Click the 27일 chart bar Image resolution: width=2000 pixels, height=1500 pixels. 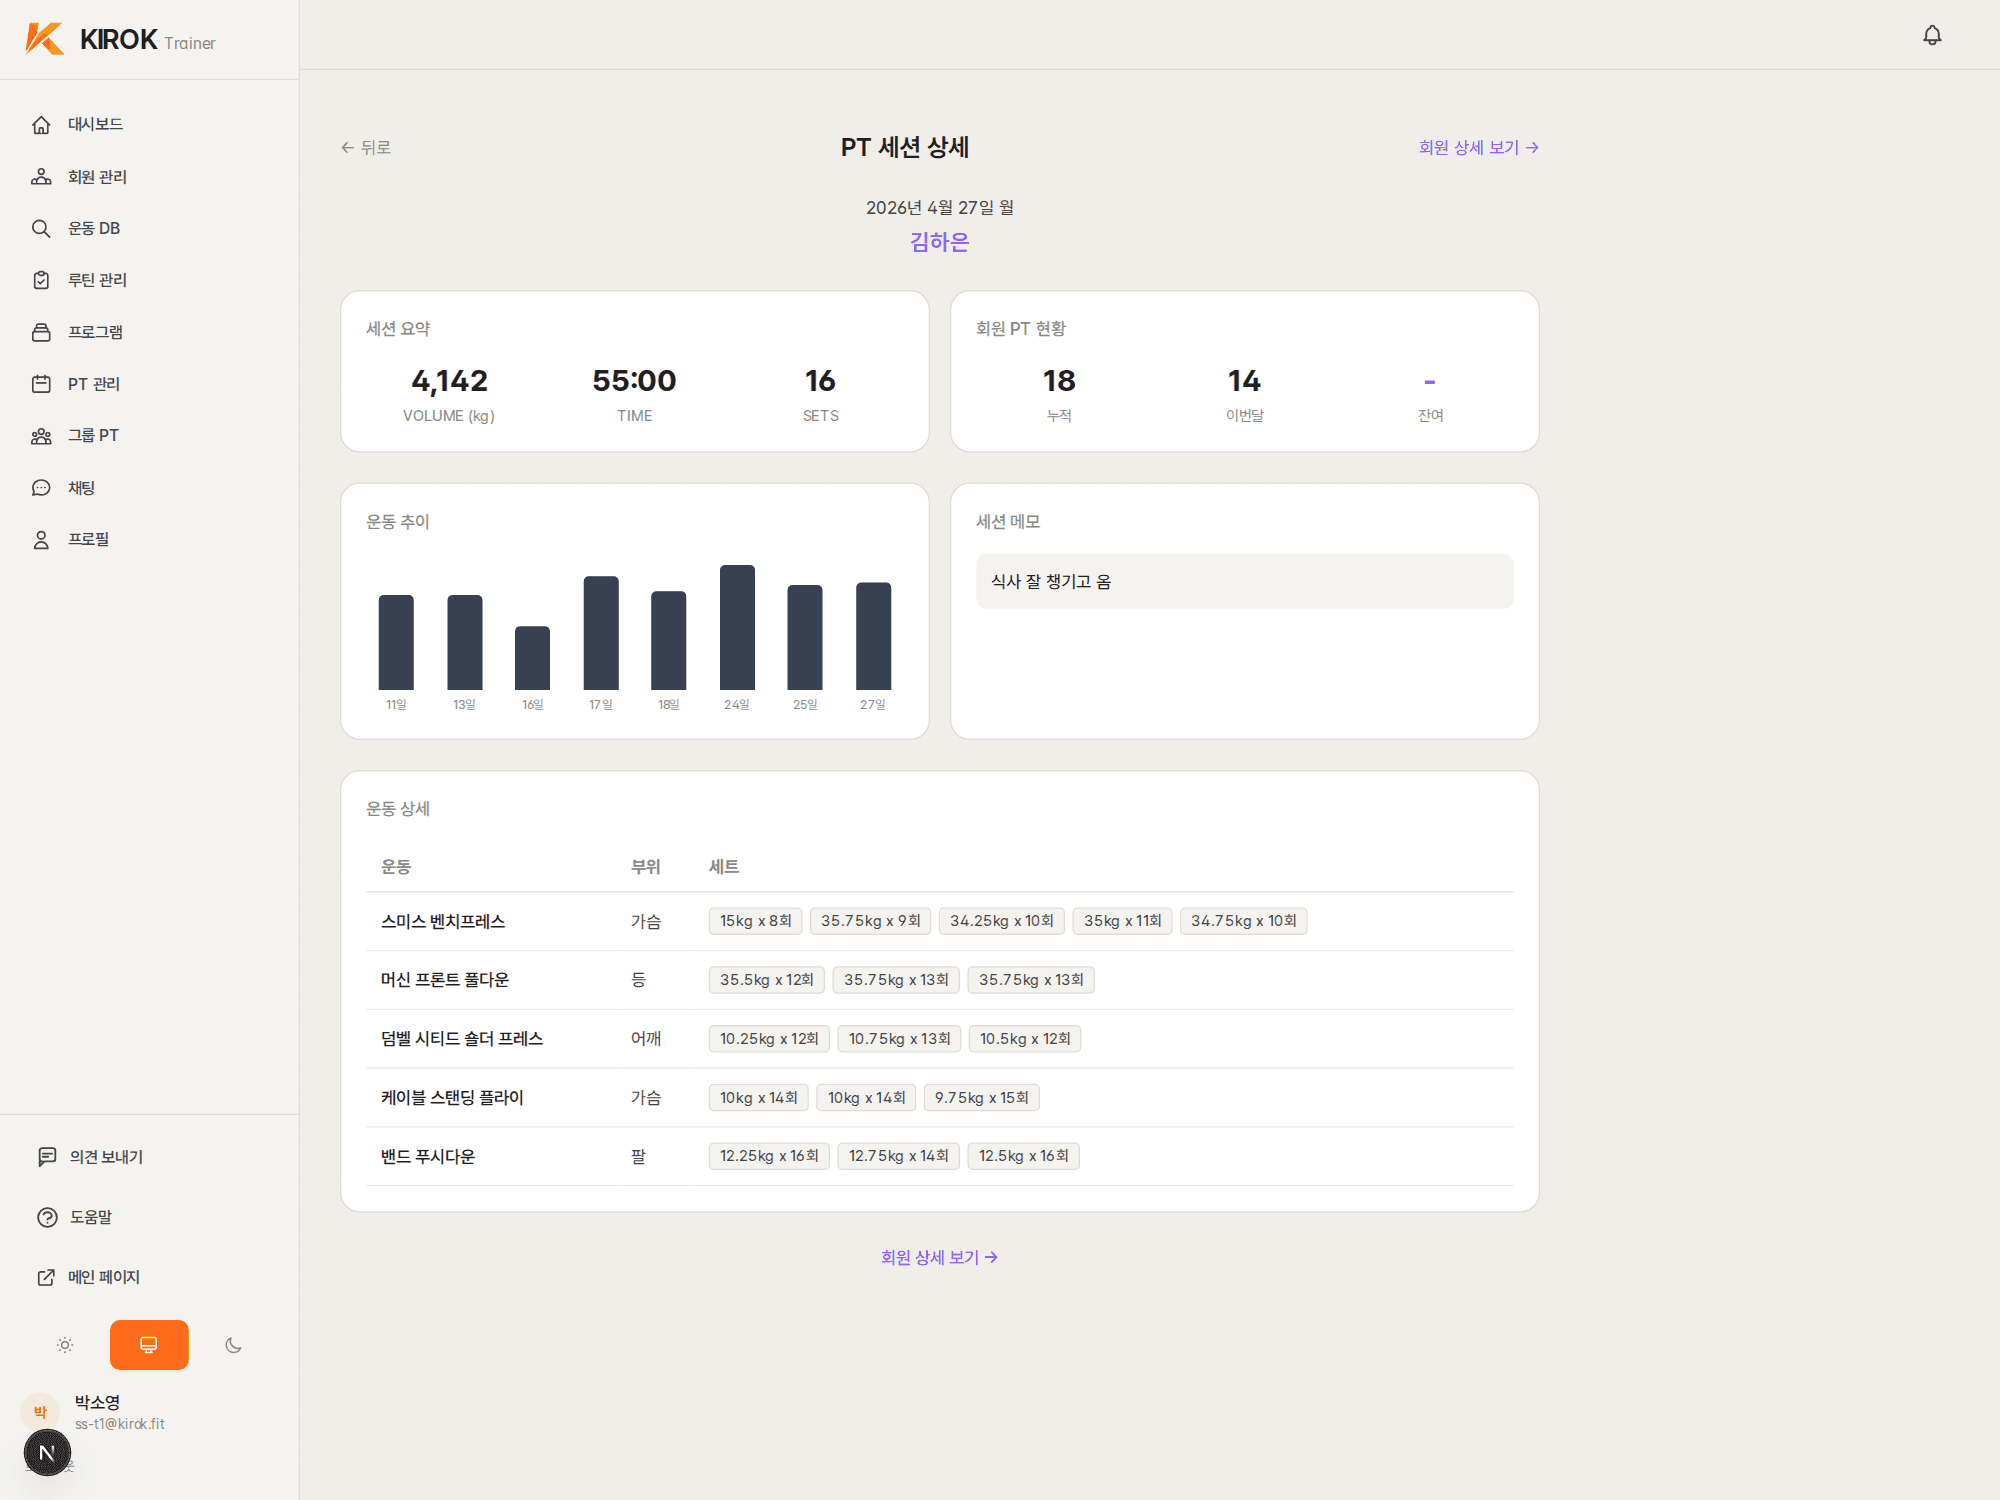tap(873, 636)
